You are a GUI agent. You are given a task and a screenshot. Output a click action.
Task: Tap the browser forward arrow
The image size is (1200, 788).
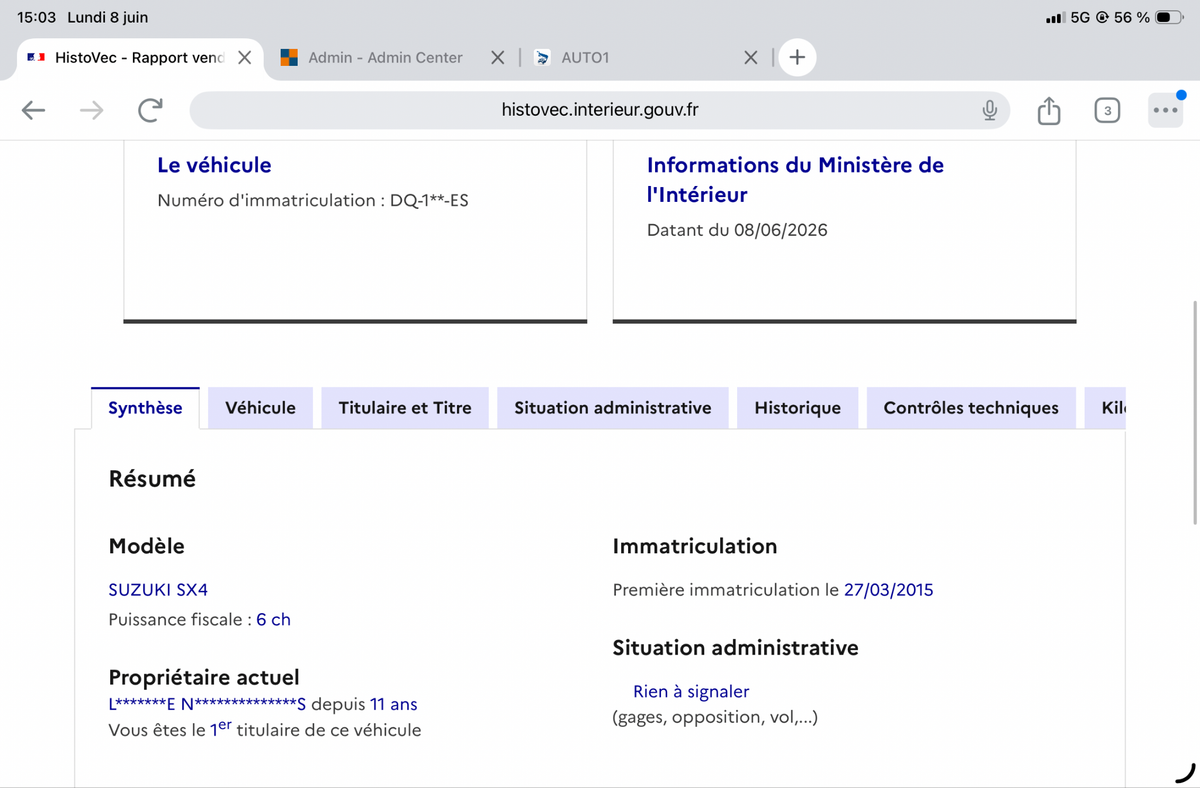(x=91, y=110)
